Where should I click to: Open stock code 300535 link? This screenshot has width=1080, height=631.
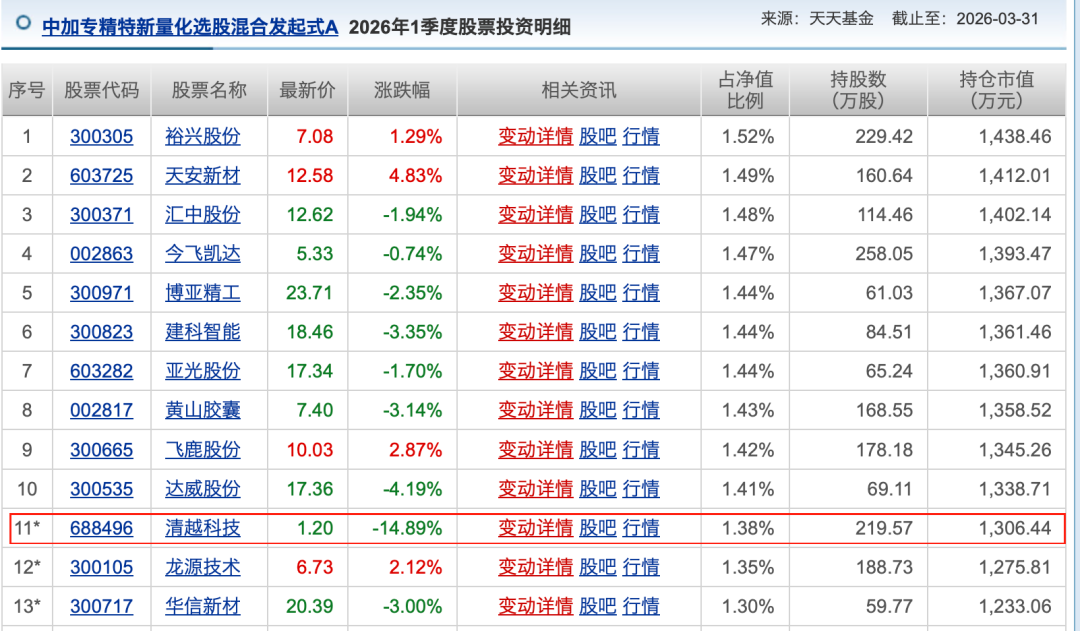pyautogui.click(x=101, y=489)
